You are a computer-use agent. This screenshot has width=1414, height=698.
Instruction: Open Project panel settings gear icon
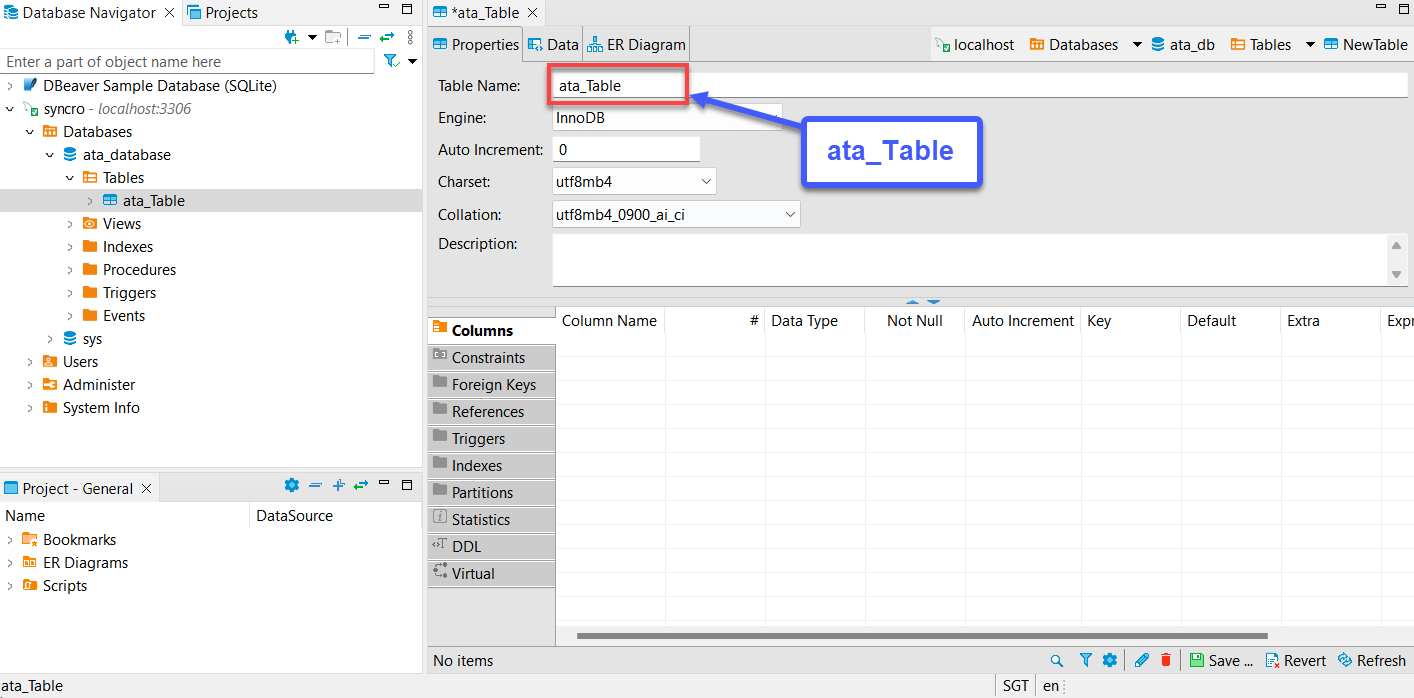(x=292, y=485)
